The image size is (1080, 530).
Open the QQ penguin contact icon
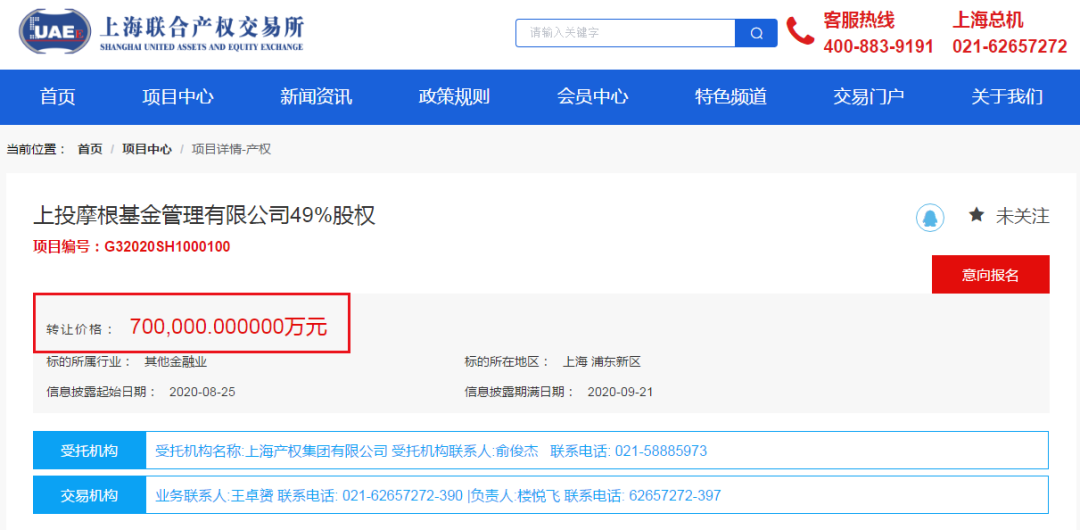[x=929, y=218]
